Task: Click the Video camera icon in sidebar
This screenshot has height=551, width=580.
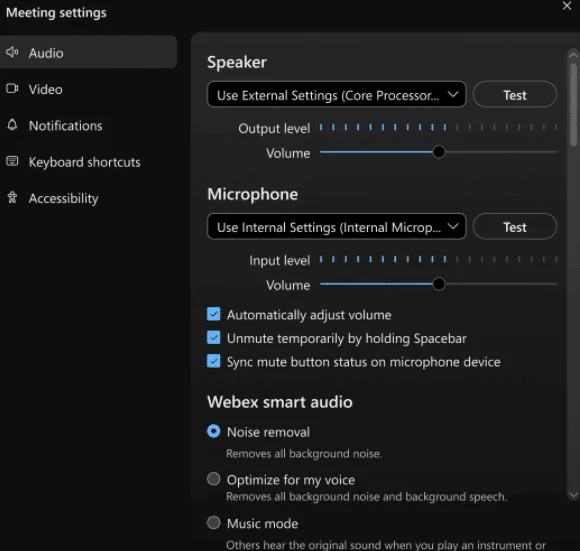Action: pyautogui.click(x=12, y=88)
